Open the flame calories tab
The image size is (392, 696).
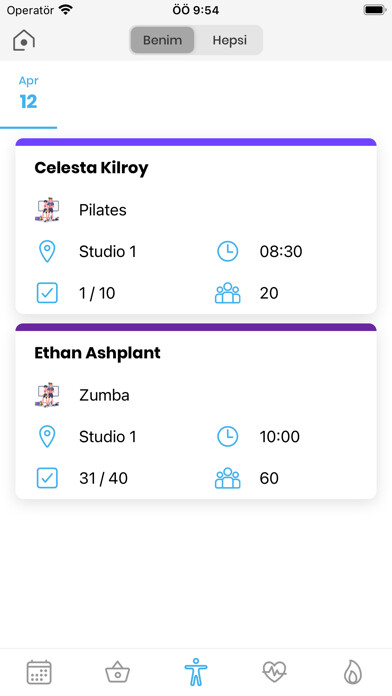(x=353, y=672)
